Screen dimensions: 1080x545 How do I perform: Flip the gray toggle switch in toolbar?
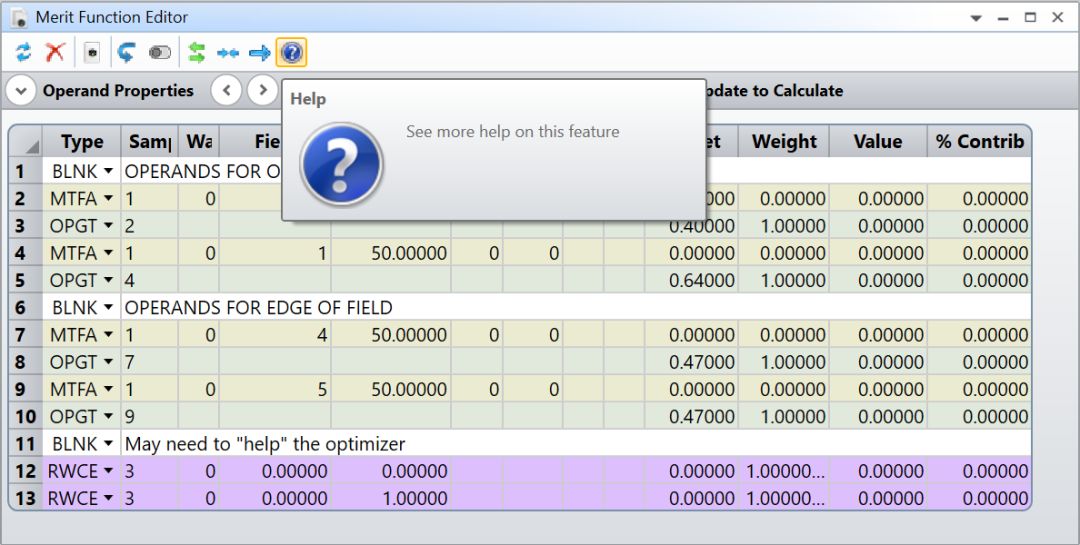tap(159, 52)
